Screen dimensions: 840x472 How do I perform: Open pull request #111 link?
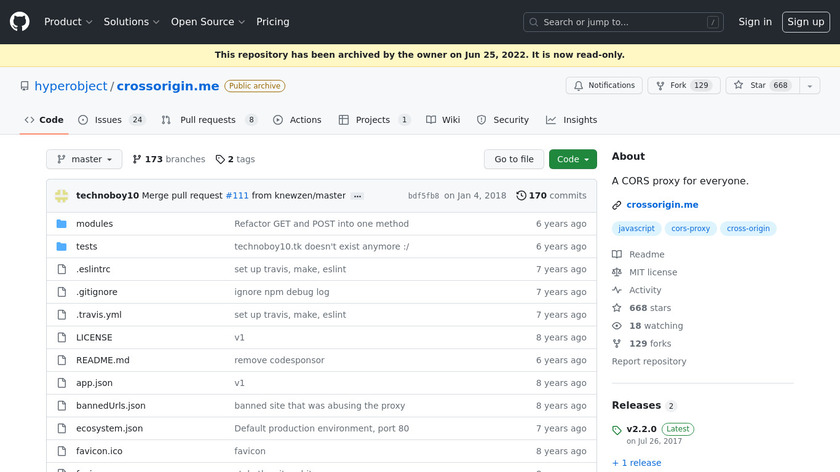237,196
